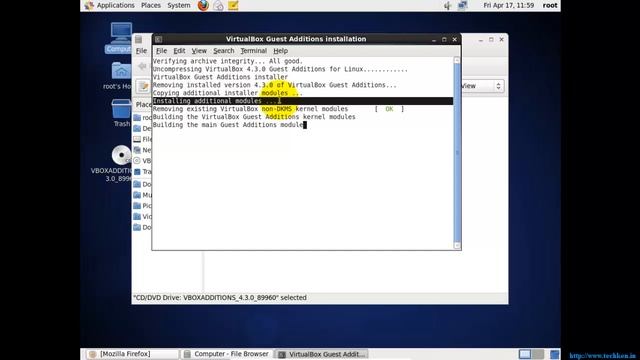Open the terminal Search menu
Screen dimensions: 640x360
pos(224,51)
